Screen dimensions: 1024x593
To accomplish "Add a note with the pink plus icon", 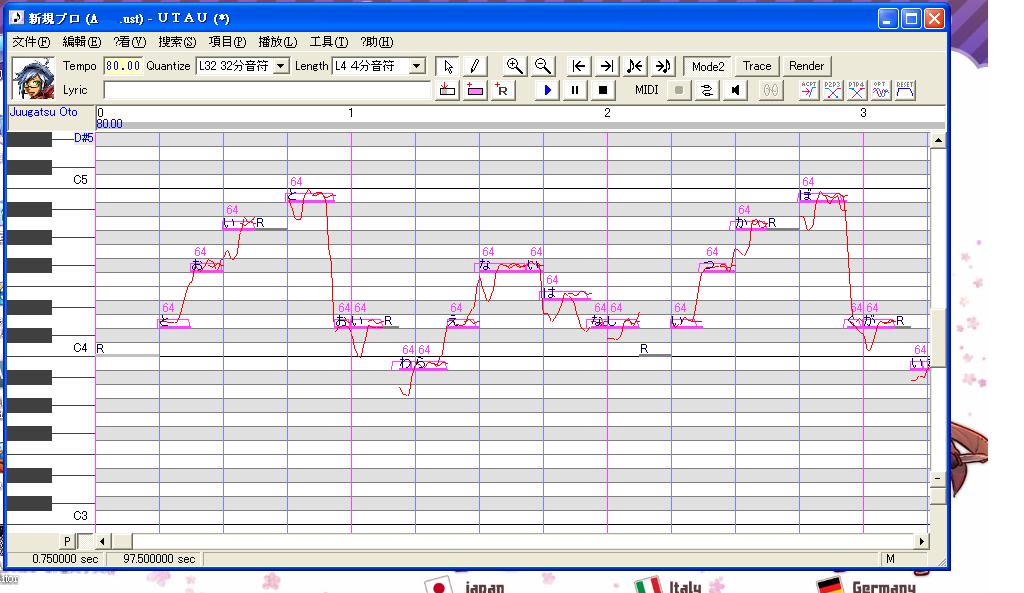I will [475, 90].
